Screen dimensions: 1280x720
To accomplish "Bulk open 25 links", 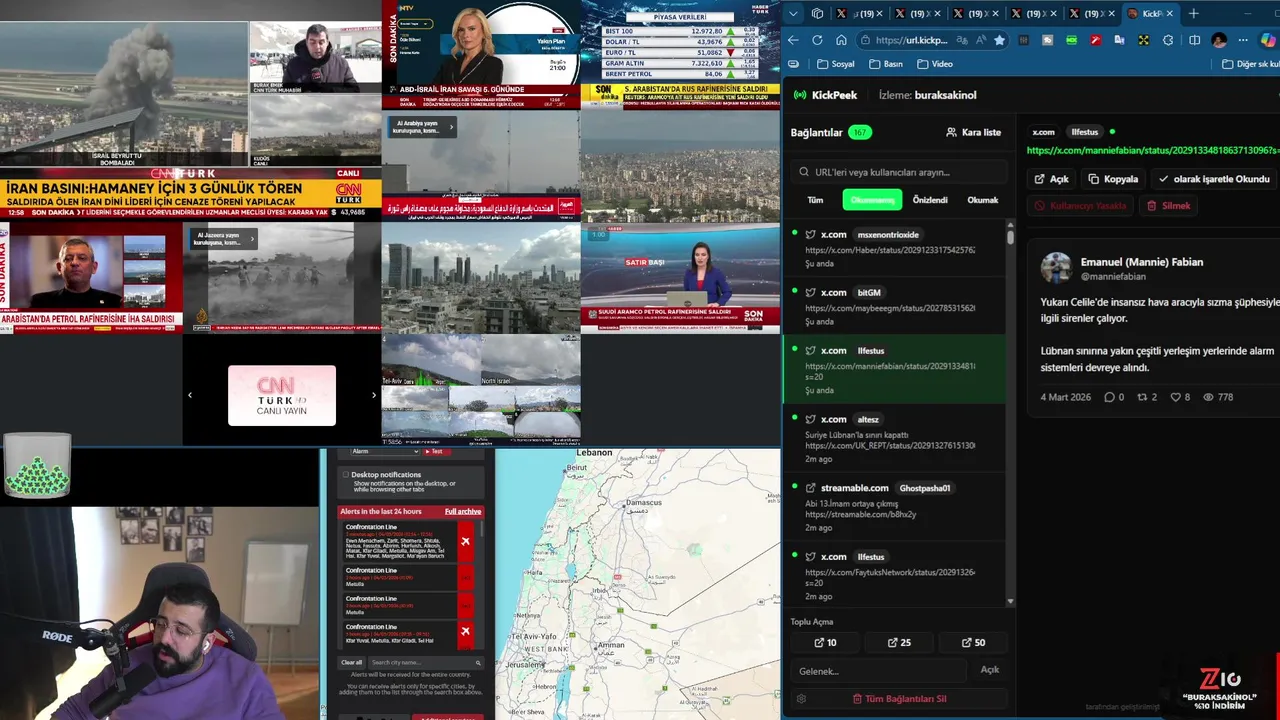I will tap(899, 642).
